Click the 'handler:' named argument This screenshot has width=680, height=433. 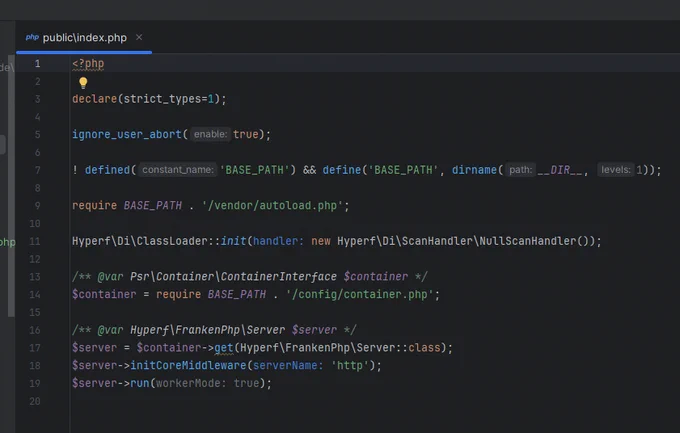click(278, 241)
